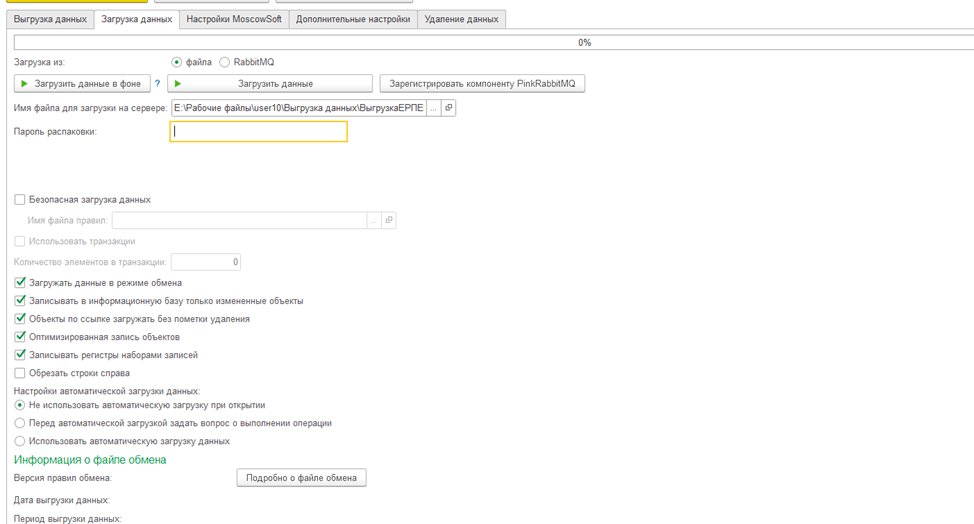
Task: Click "Зарегистрировать компоненту PinkRabbitMQ" button
Action: coord(482,84)
